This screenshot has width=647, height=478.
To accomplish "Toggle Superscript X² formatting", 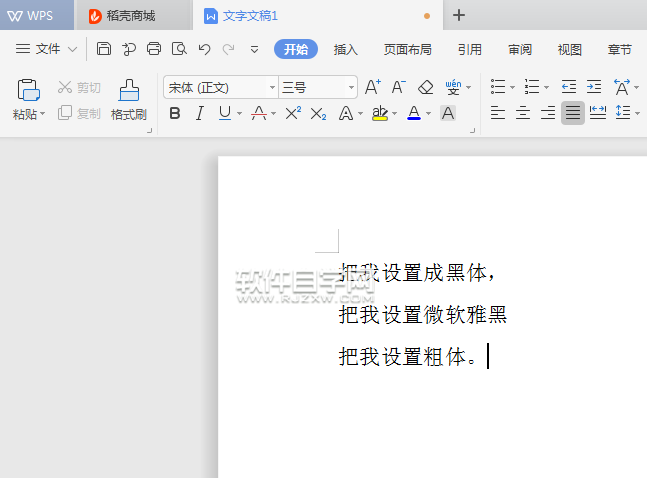I will 293,113.
